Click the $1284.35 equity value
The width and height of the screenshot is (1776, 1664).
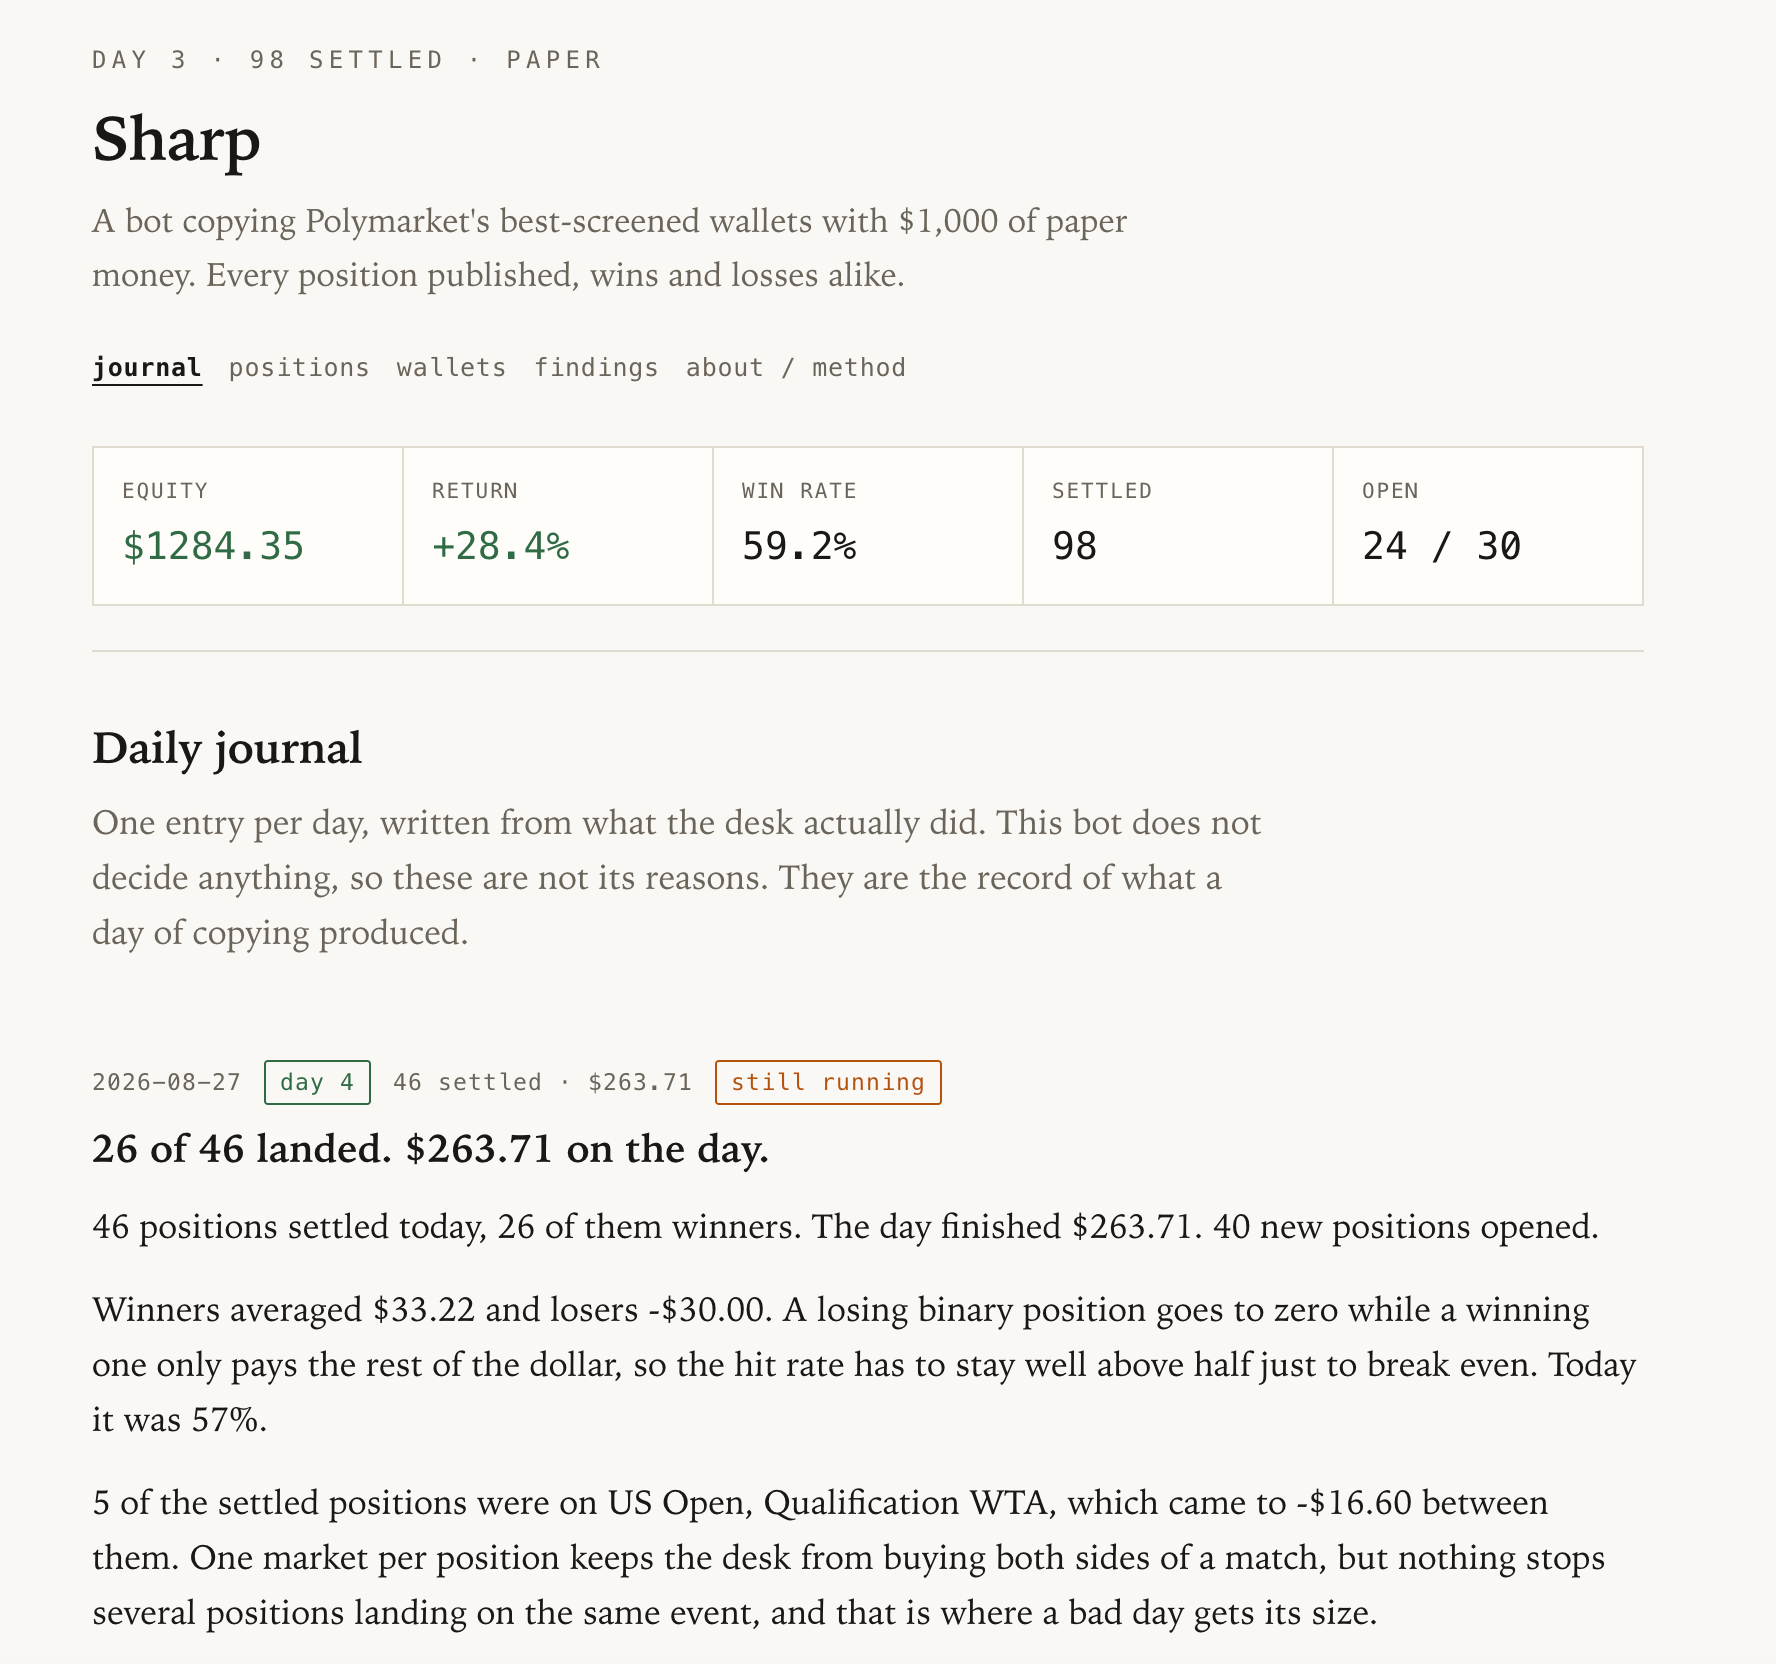[x=213, y=546]
